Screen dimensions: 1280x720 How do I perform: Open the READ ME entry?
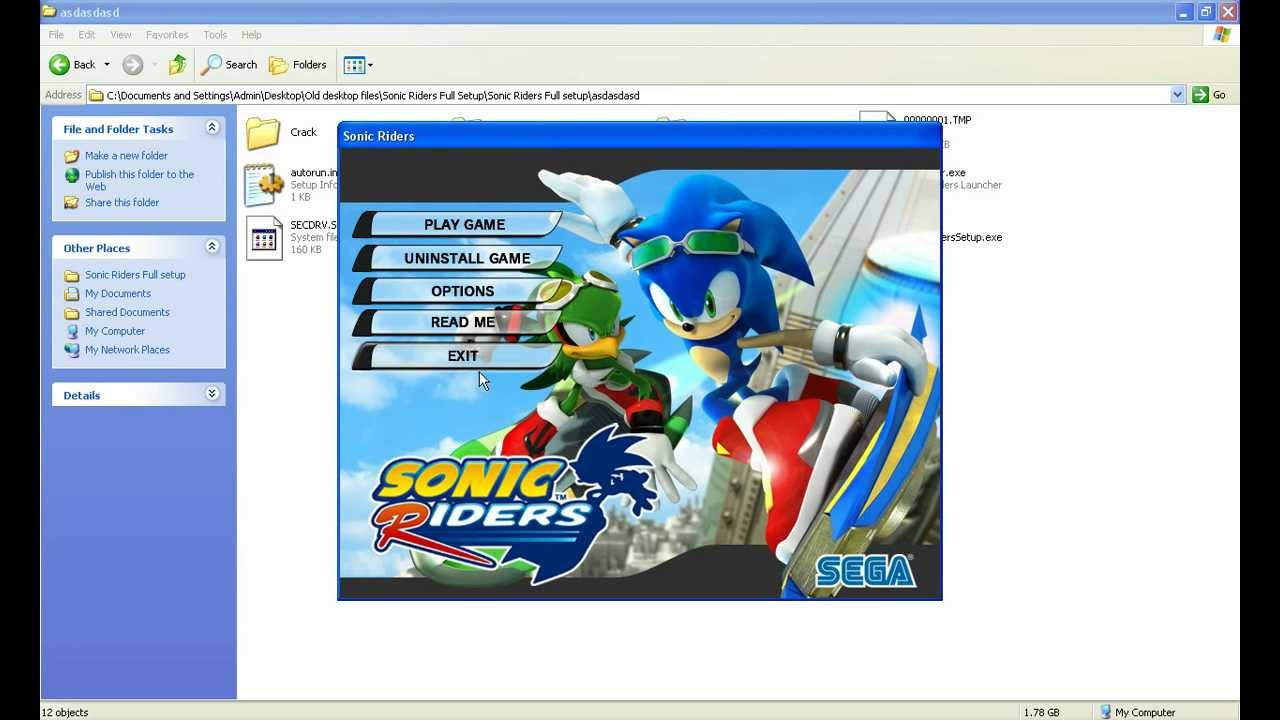(462, 322)
